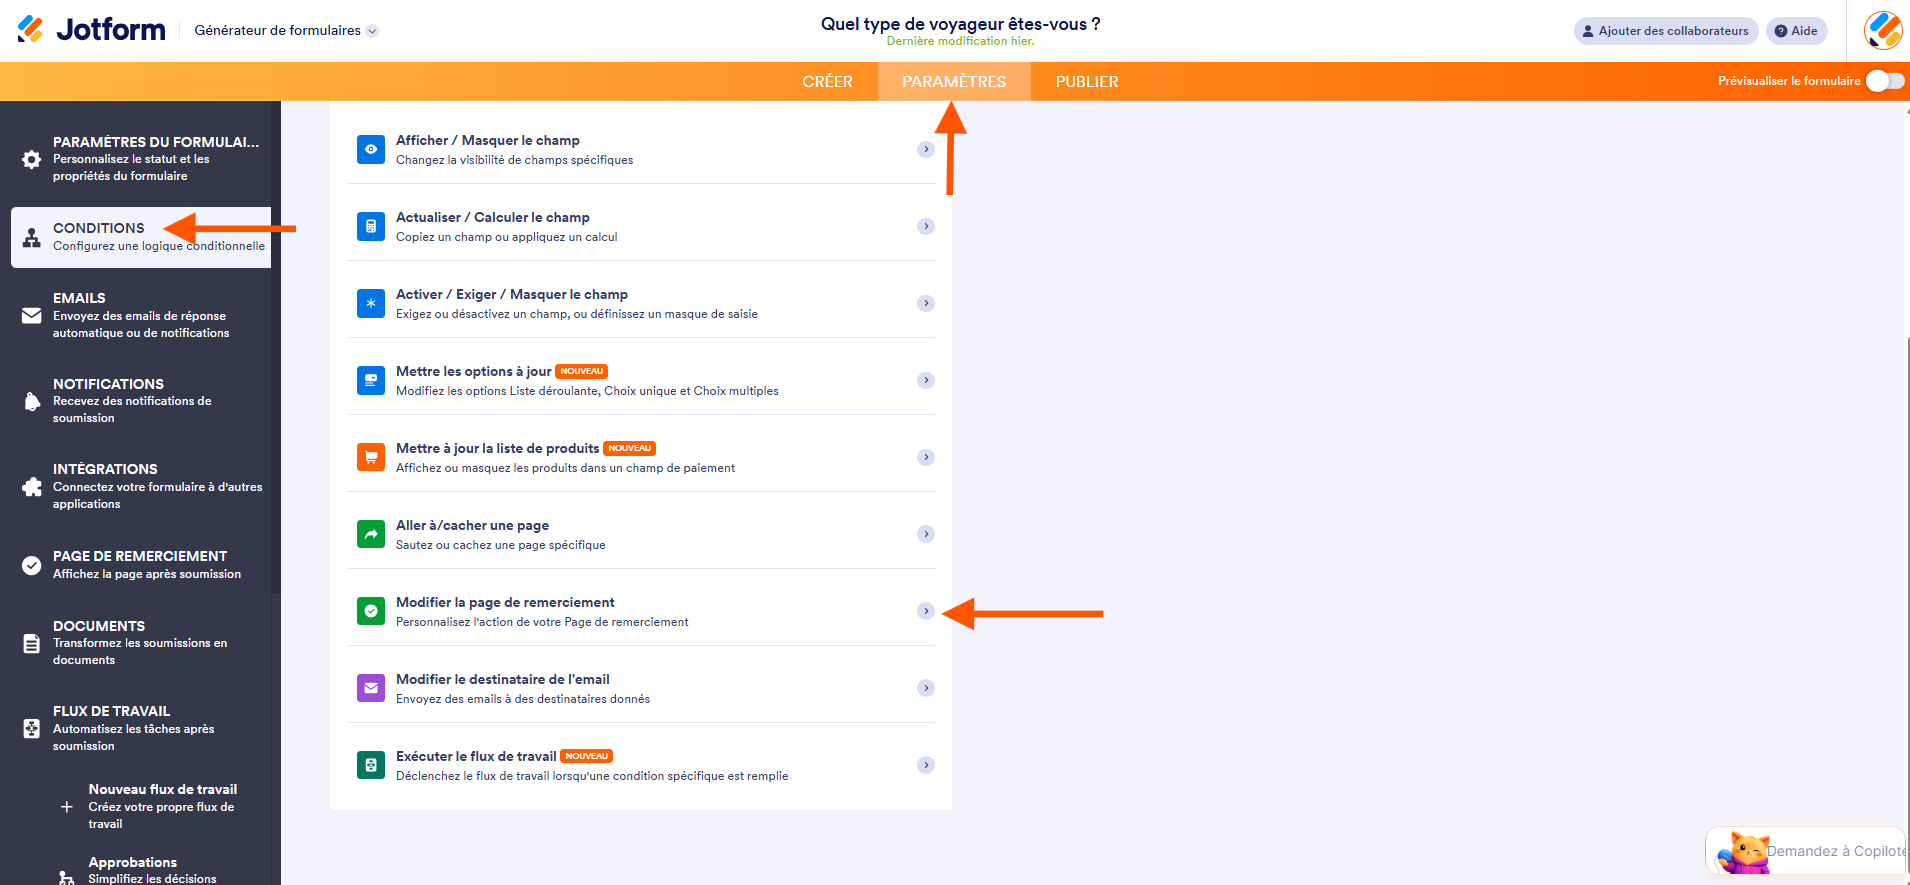Open the user avatar menu
The image size is (1910, 885).
[1883, 31]
